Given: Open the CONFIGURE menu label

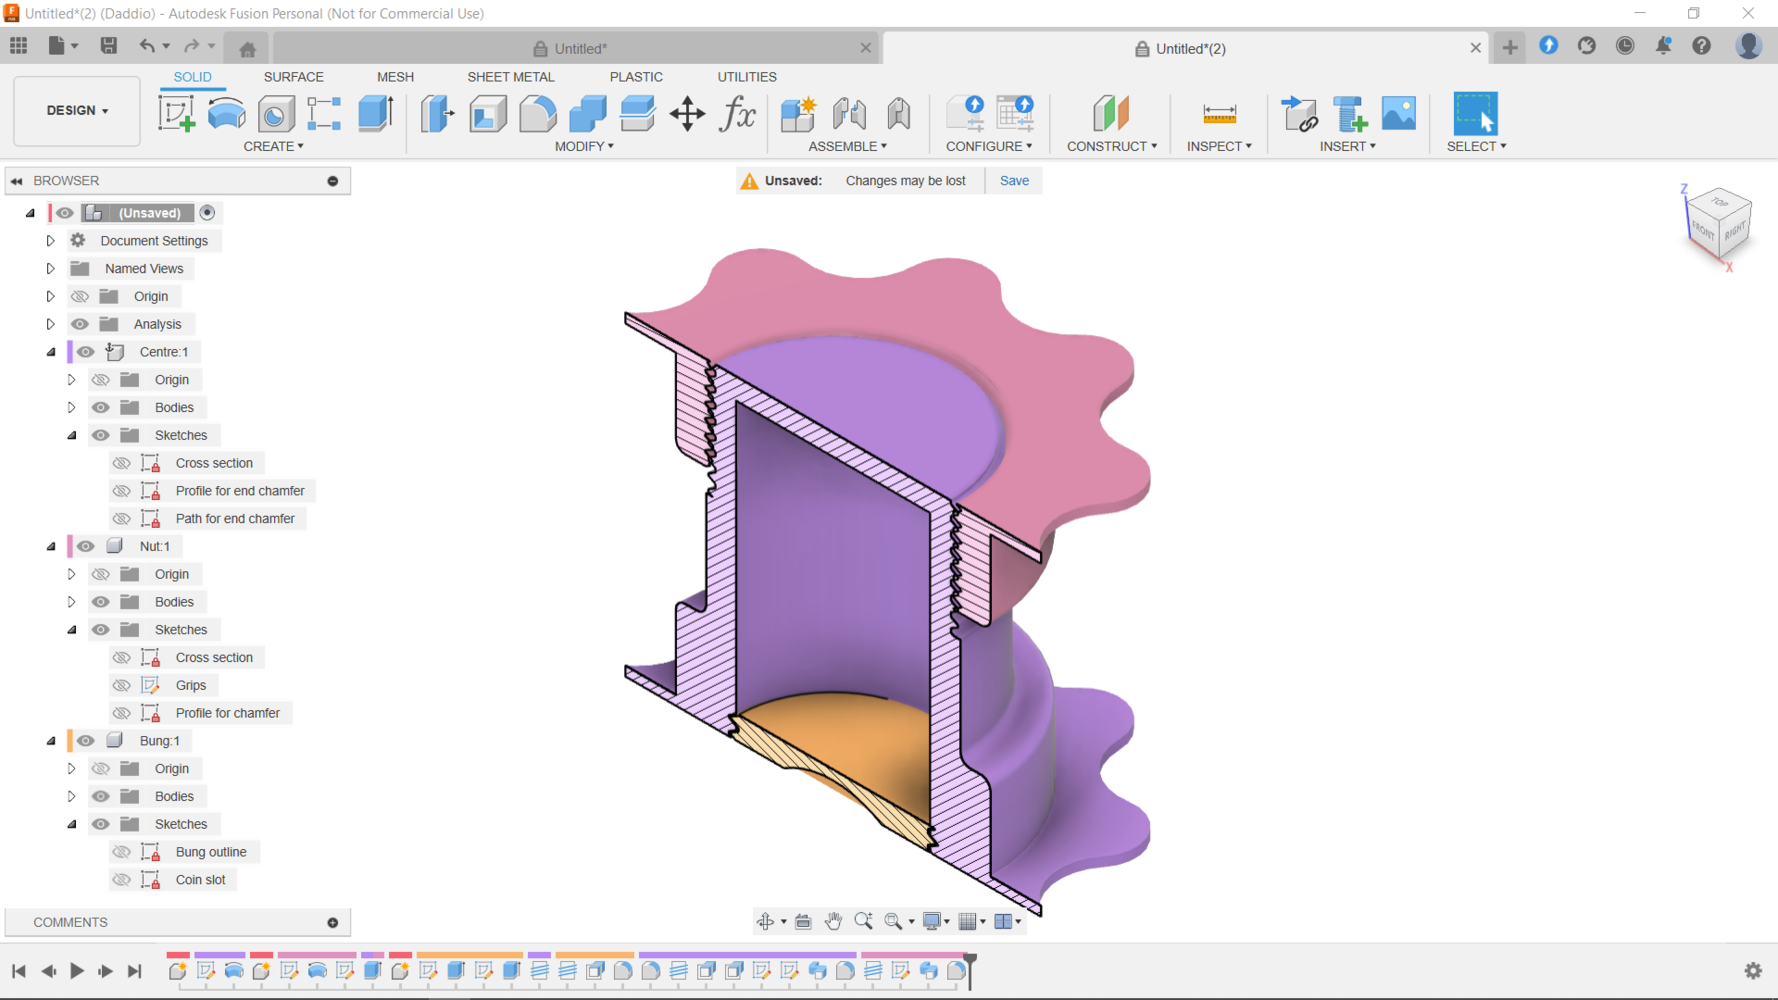Looking at the screenshot, I should click(x=989, y=146).
